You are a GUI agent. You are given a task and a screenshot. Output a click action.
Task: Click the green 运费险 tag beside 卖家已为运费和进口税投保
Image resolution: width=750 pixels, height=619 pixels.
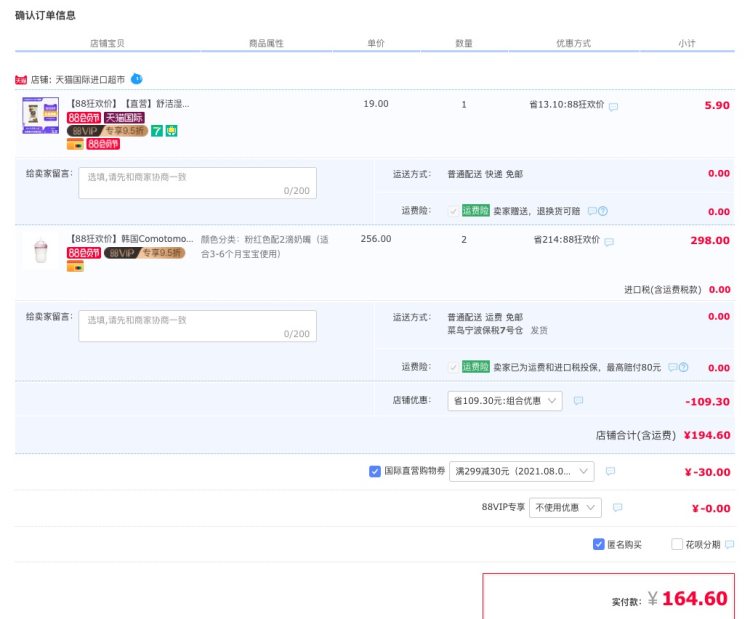pos(475,367)
